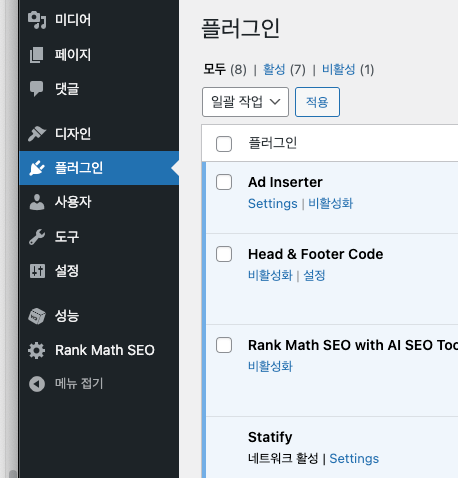
Task: Click 비활성화 link under Head & Footer Code
Action: tap(270, 275)
